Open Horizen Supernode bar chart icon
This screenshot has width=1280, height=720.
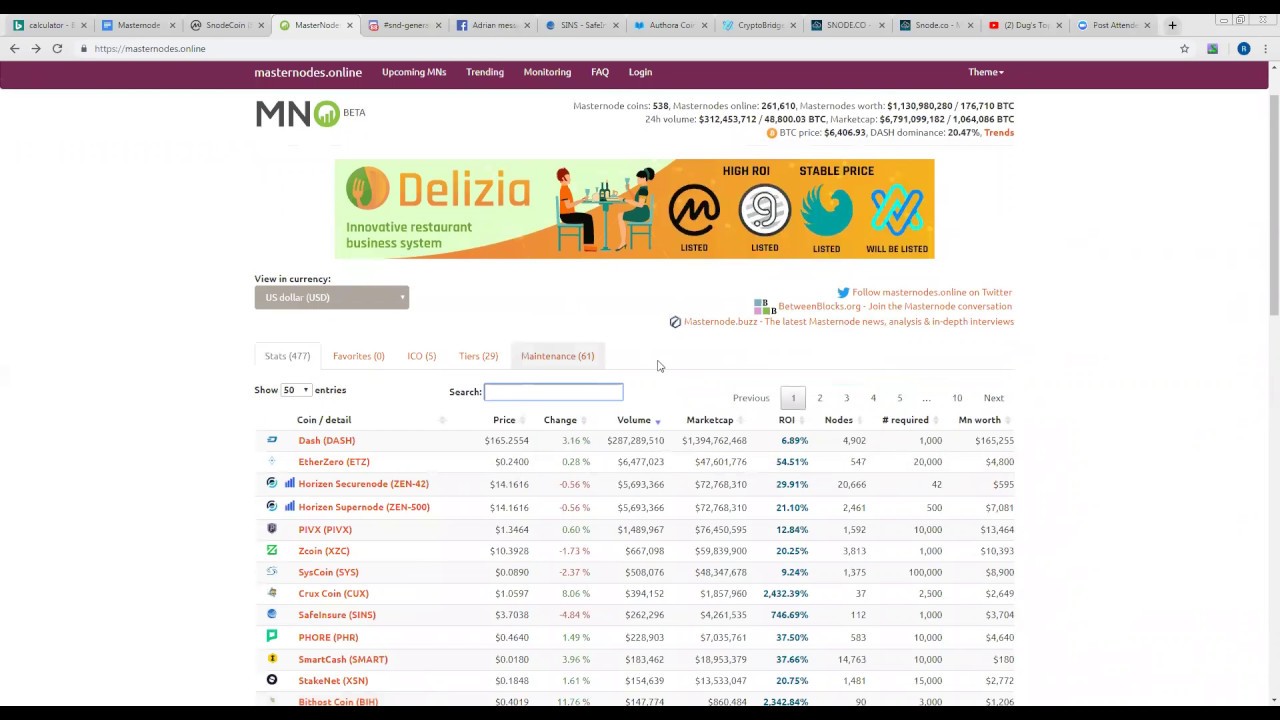click(x=290, y=506)
